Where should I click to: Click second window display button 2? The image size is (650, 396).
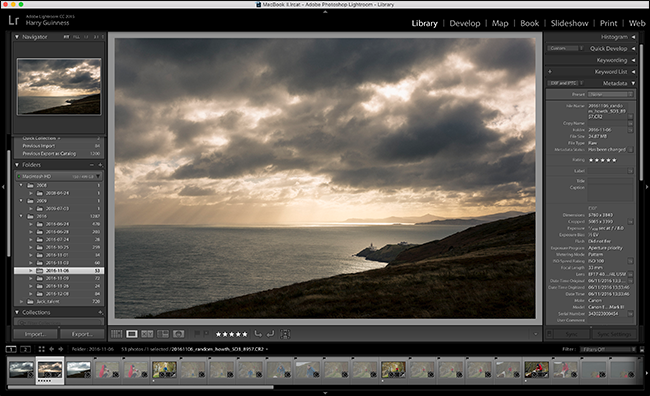(25, 349)
